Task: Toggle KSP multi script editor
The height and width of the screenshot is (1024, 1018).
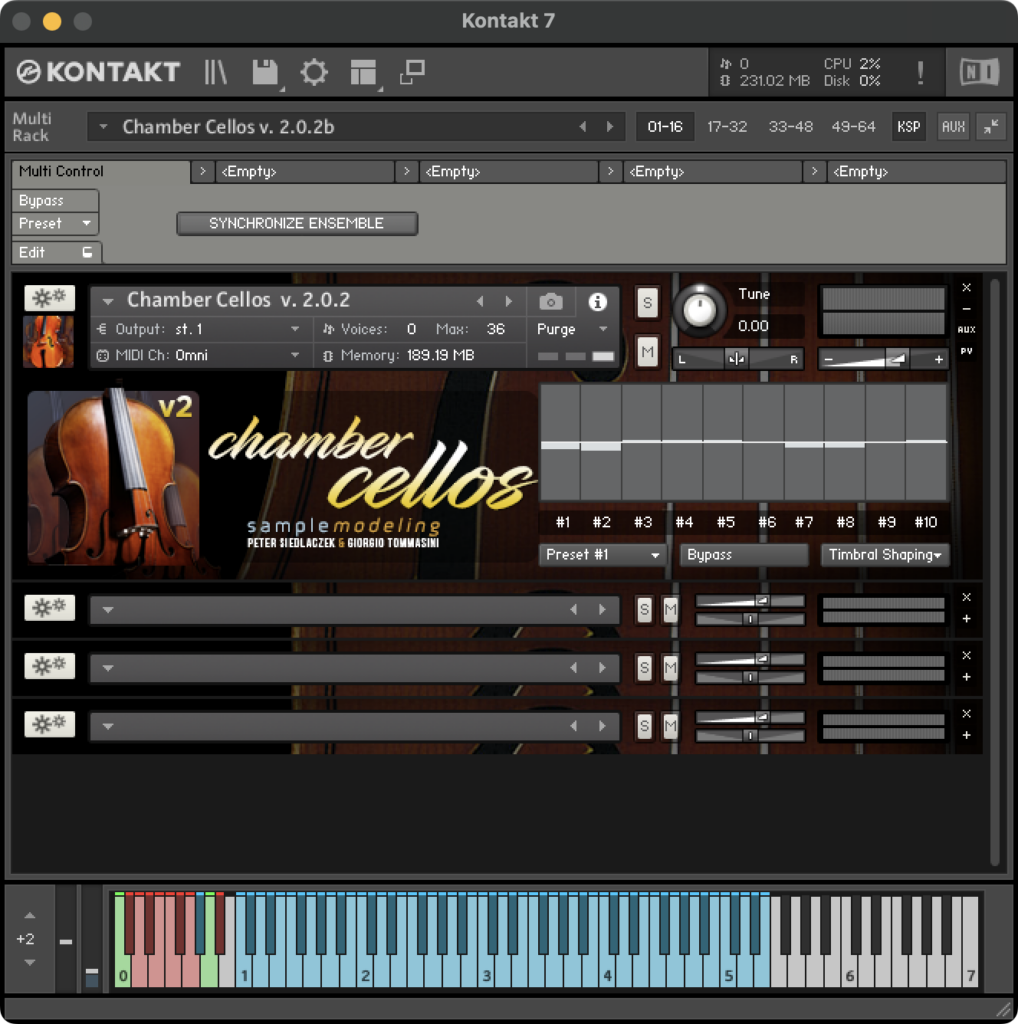Action: [908, 127]
